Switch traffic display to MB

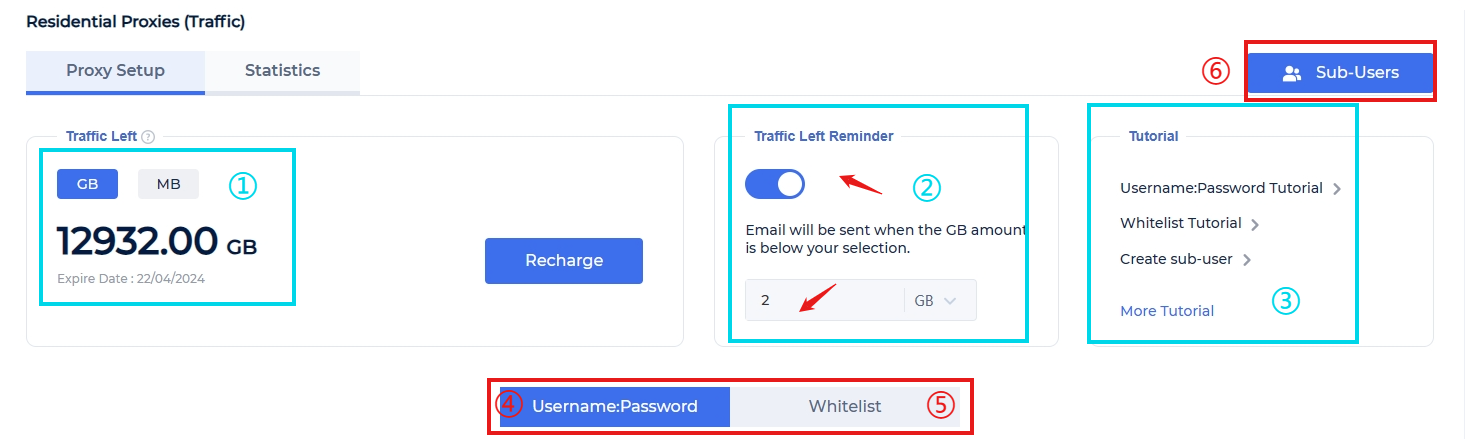[168, 184]
